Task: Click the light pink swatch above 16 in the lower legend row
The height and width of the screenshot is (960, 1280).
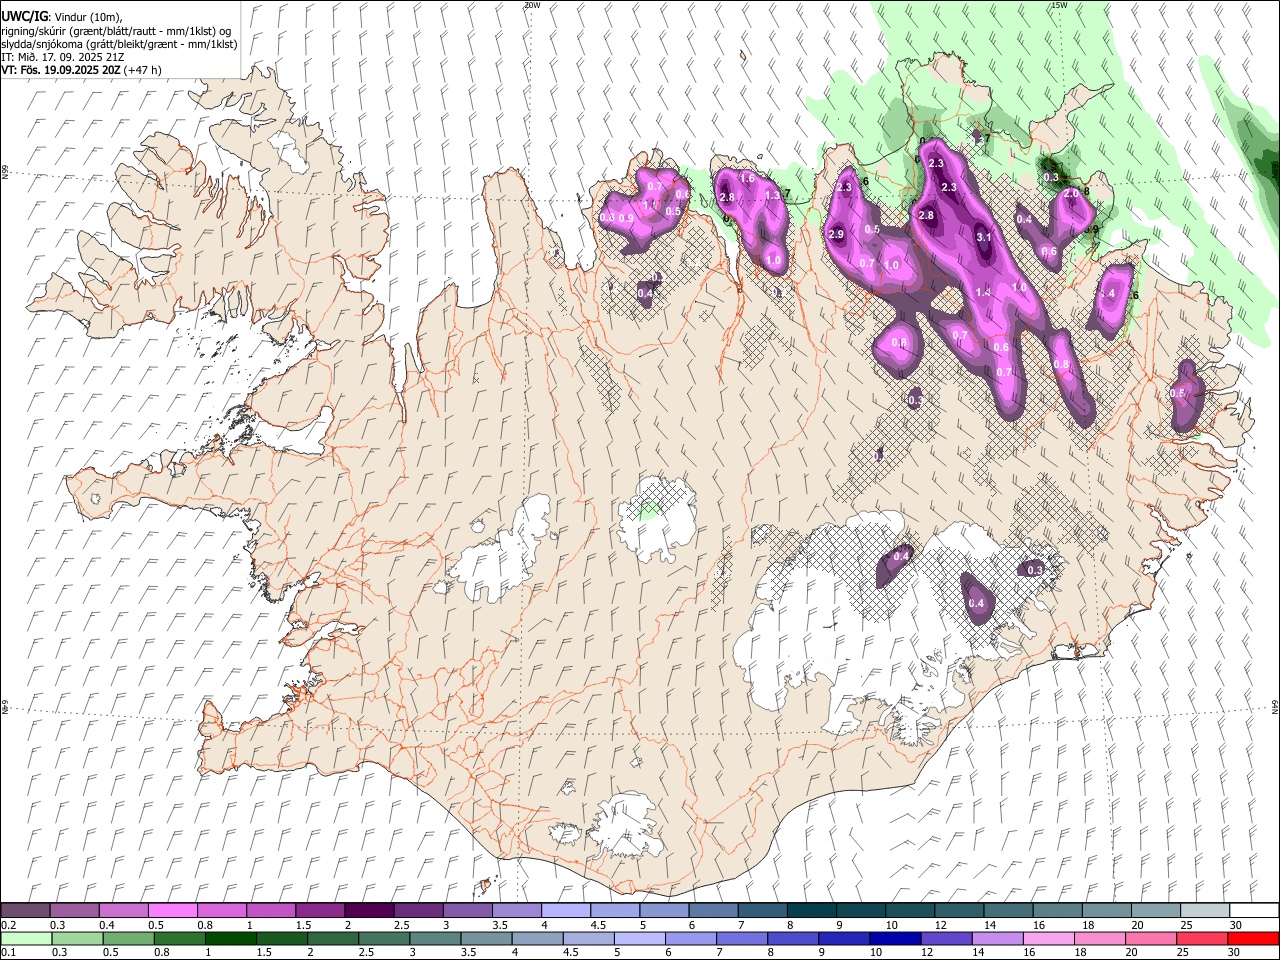Action: [x=1049, y=938]
